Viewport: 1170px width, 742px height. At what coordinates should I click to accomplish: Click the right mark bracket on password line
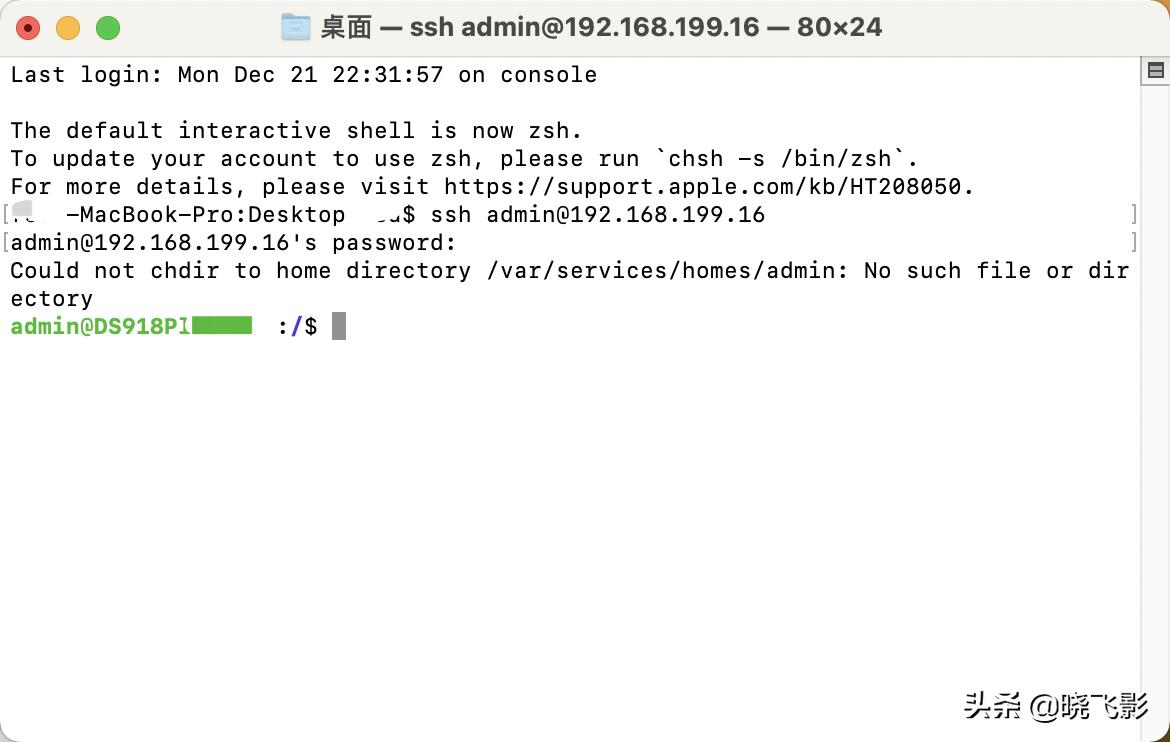(1134, 242)
